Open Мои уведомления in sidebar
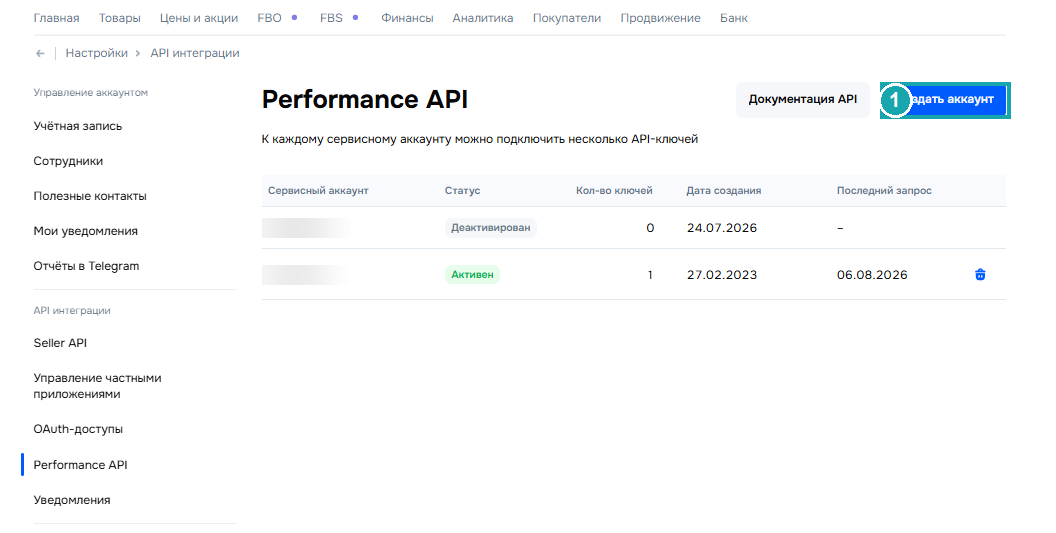The height and width of the screenshot is (533, 1056). tap(86, 231)
